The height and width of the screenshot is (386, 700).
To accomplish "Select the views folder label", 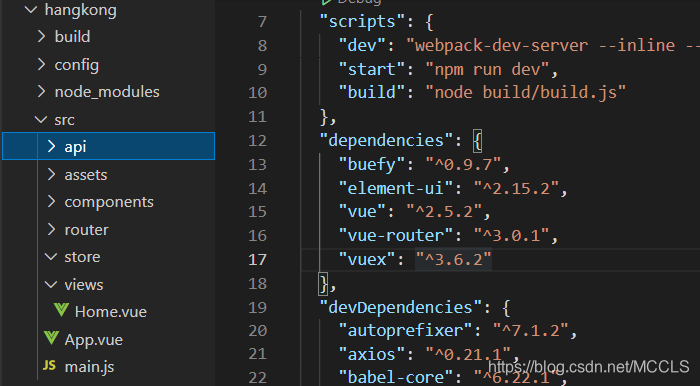I will (x=83, y=285).
